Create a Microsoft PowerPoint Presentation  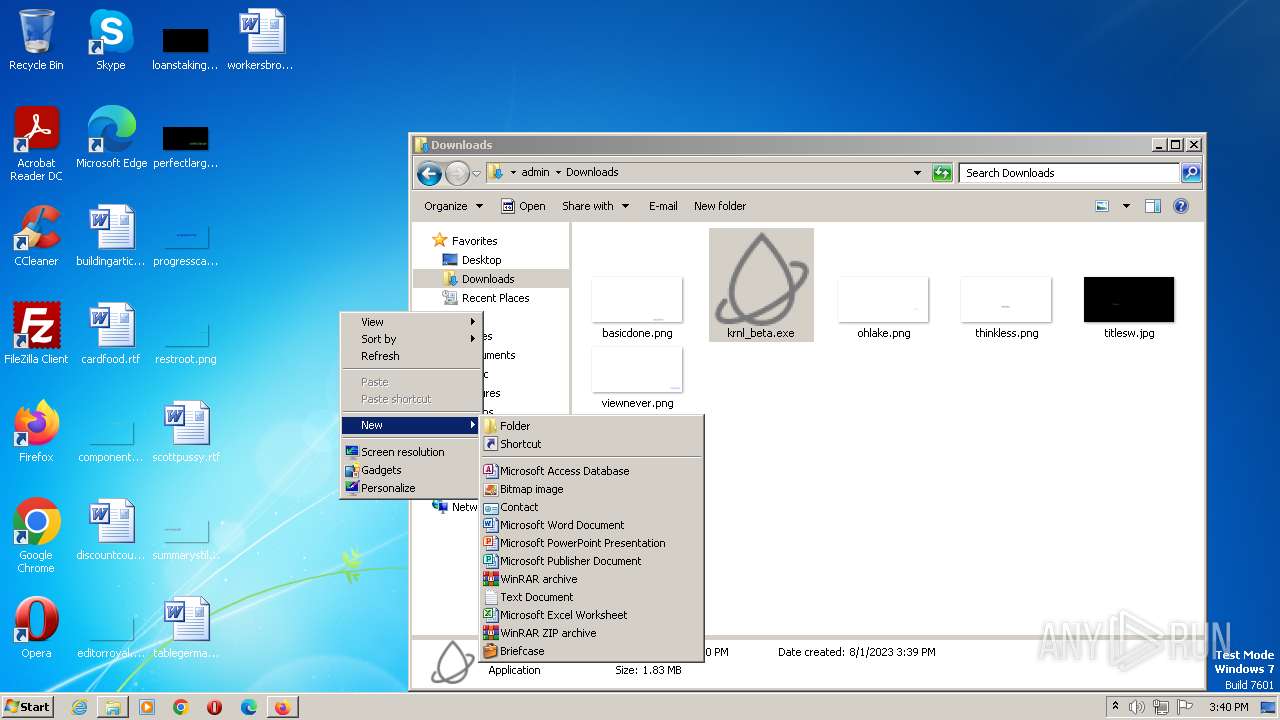[x=592, y=543]
